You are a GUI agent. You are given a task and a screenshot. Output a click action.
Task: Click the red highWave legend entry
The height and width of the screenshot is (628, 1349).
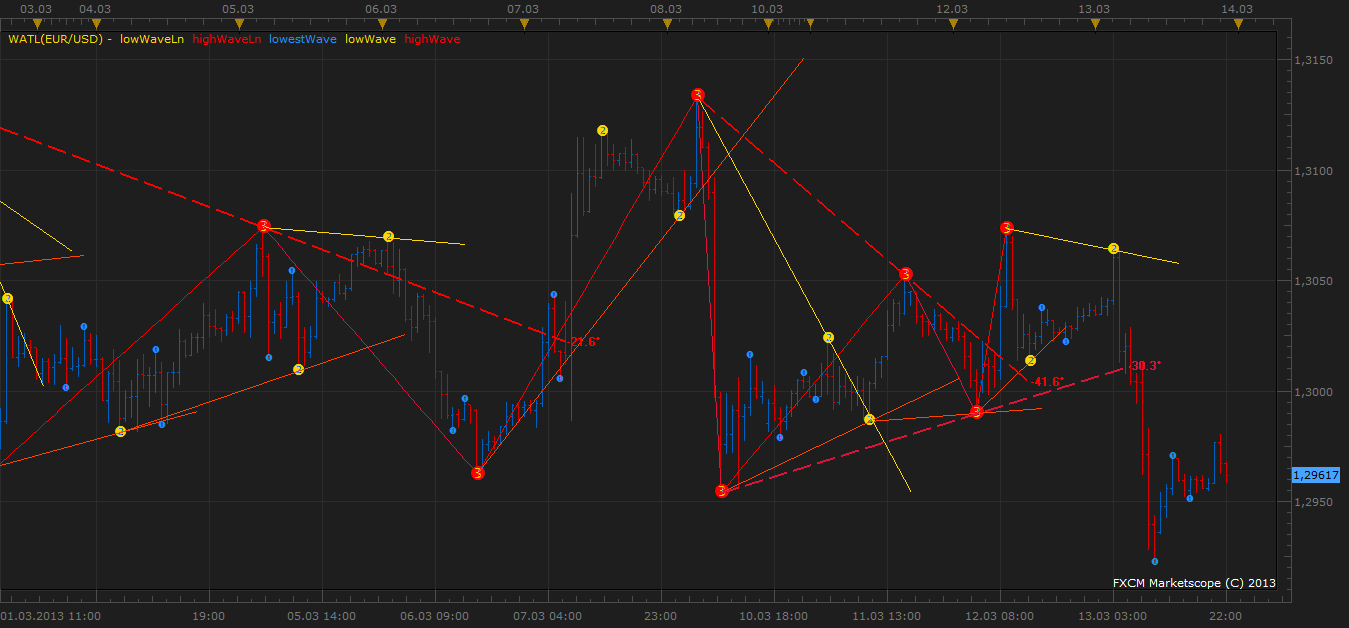click(x=432, y=40)
